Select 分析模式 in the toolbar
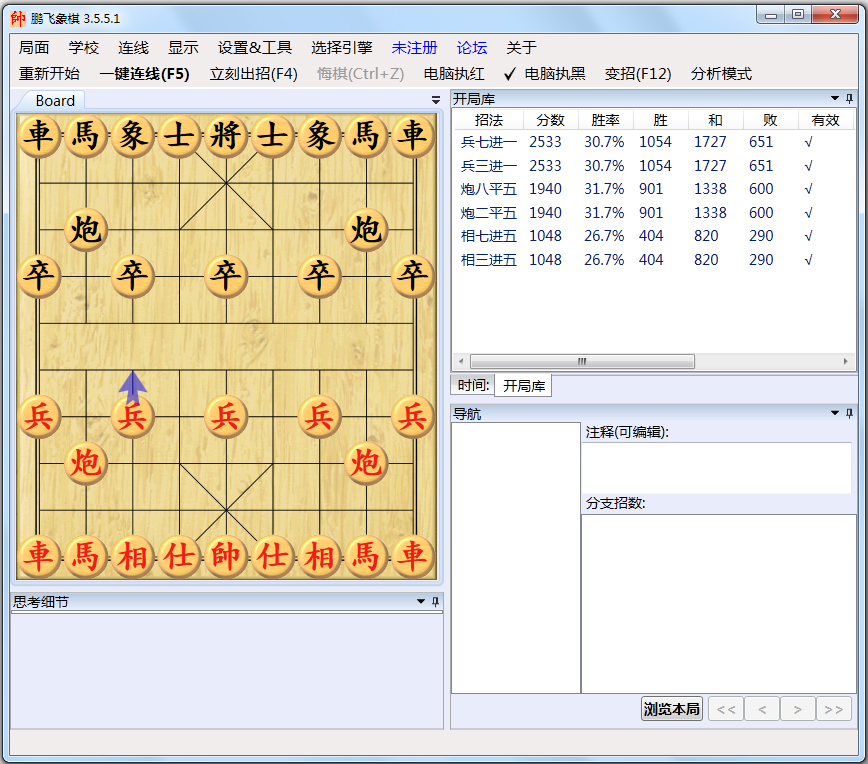The height and width of the screenshot is (764, 868). (x=723, y=74)
